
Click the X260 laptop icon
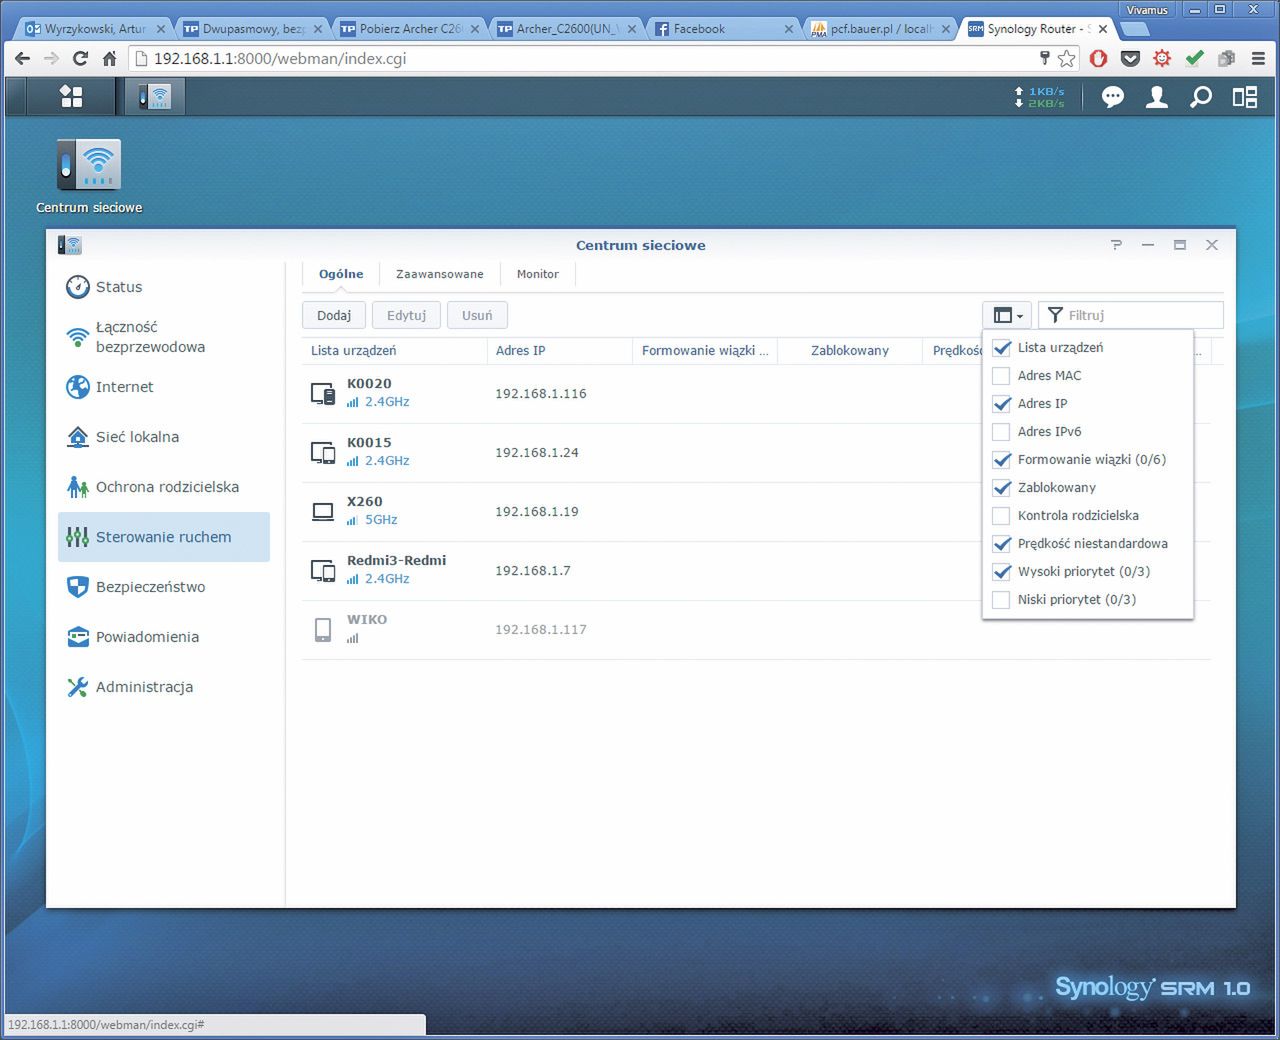click(x=323, y=511)
